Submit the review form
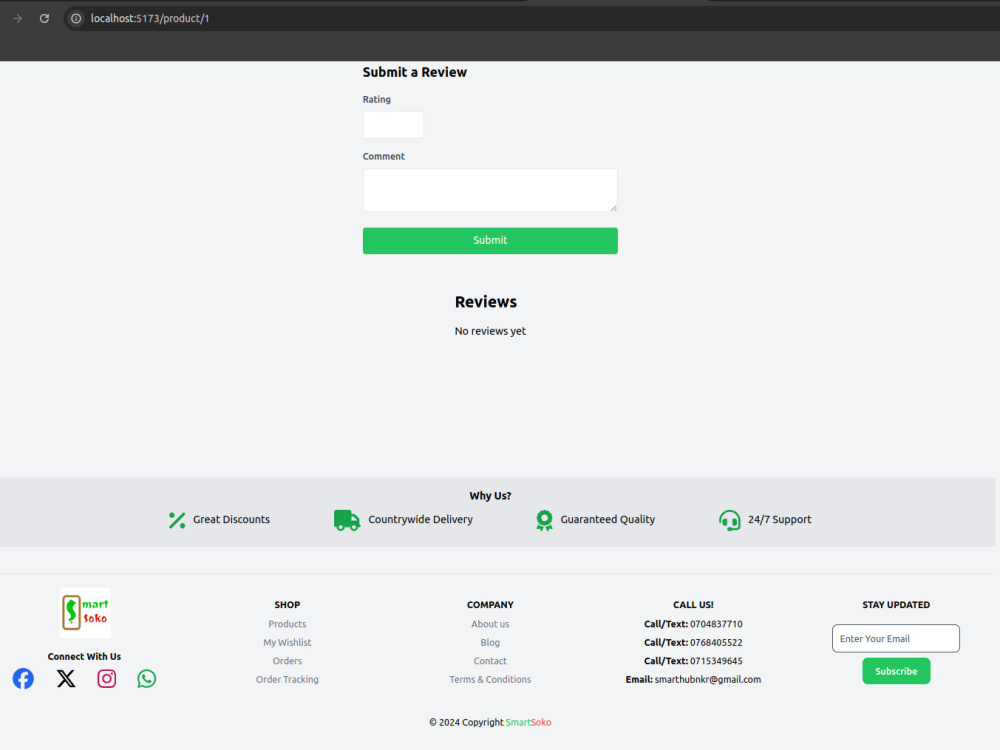Image resolution: width=1000 pixels, height=750 pixels. 490,240
